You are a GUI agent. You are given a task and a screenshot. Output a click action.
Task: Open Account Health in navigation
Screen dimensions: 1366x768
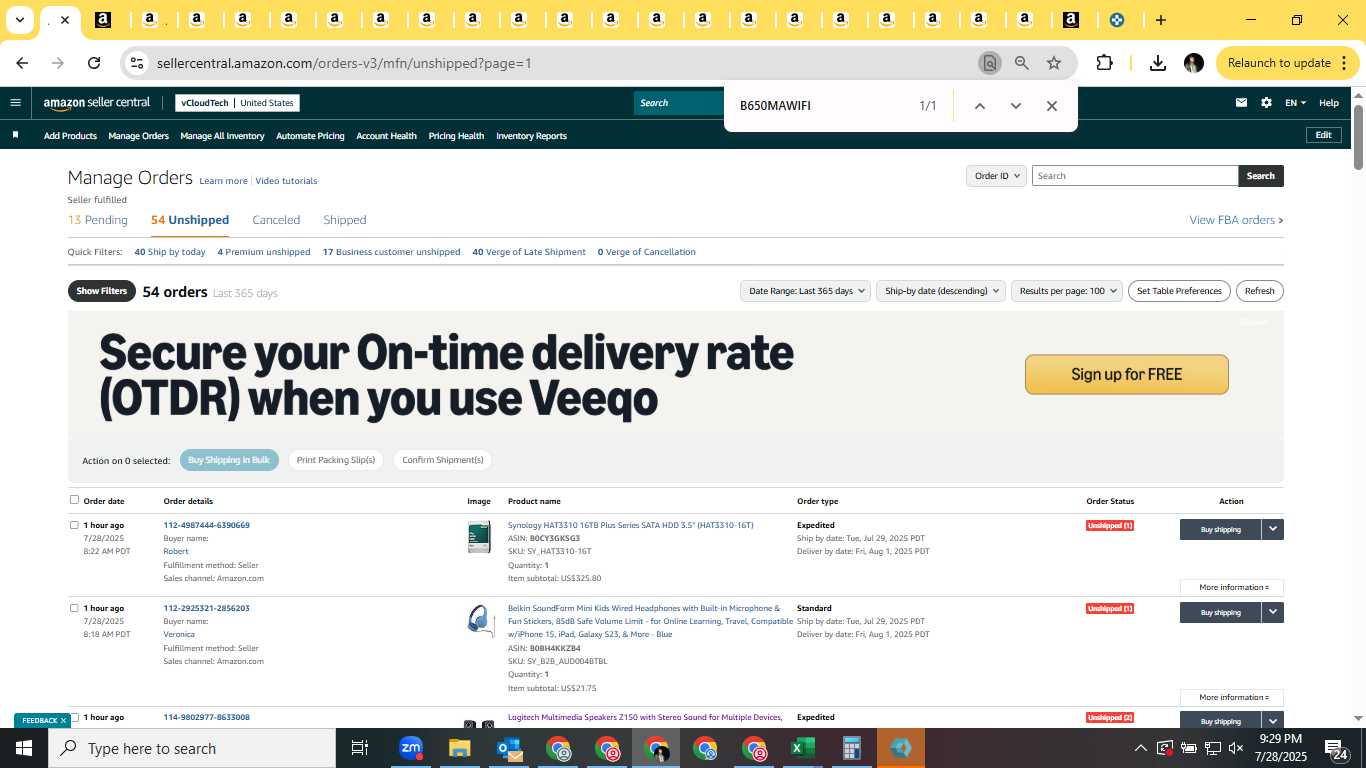(386, 136)
